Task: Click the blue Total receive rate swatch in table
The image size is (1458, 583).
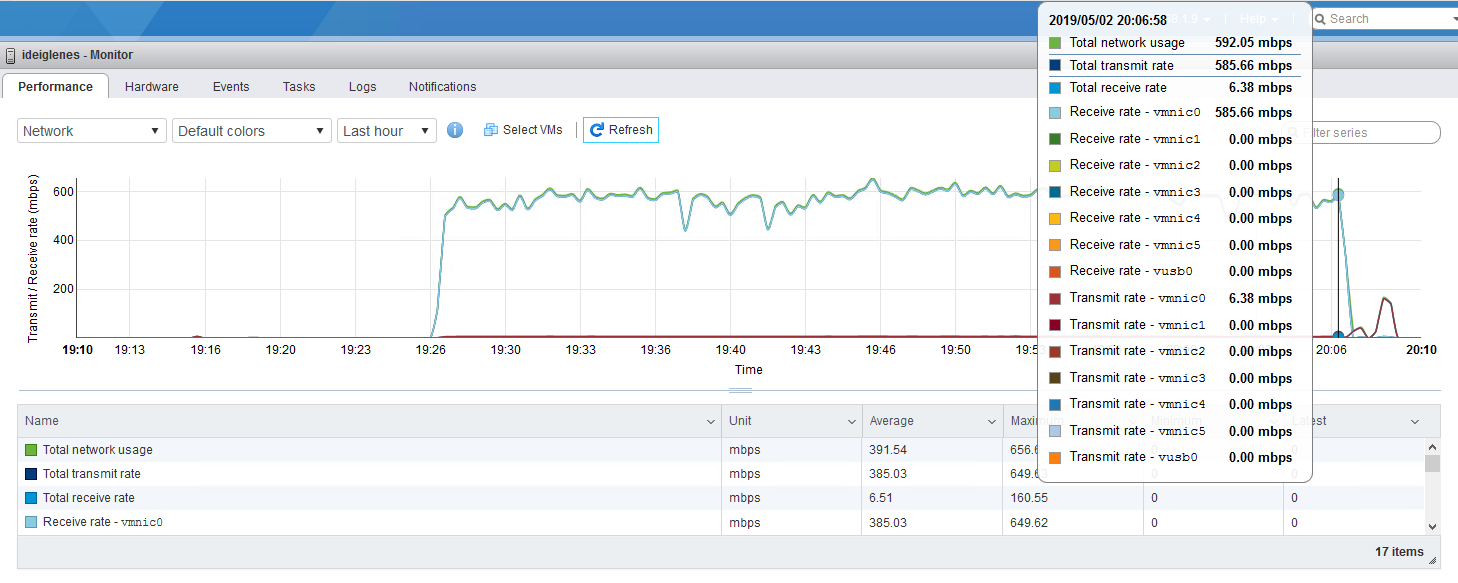Action: 31,498
